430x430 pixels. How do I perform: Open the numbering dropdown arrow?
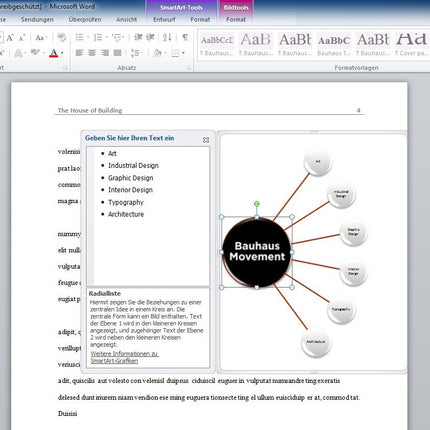pyautogui.click(x=107, y=37)
